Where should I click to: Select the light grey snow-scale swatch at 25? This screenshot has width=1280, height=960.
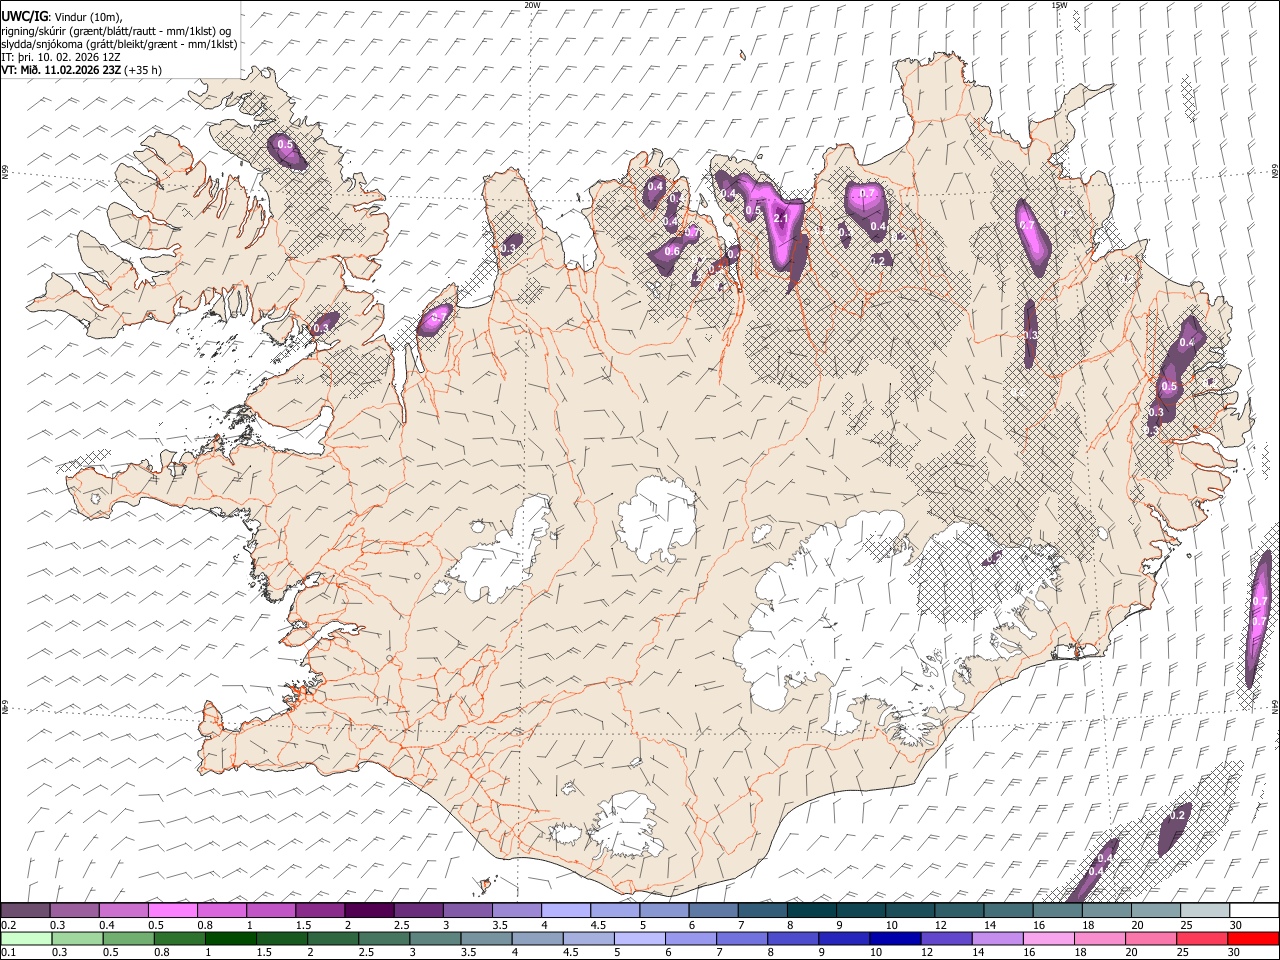click(1204, 910)
